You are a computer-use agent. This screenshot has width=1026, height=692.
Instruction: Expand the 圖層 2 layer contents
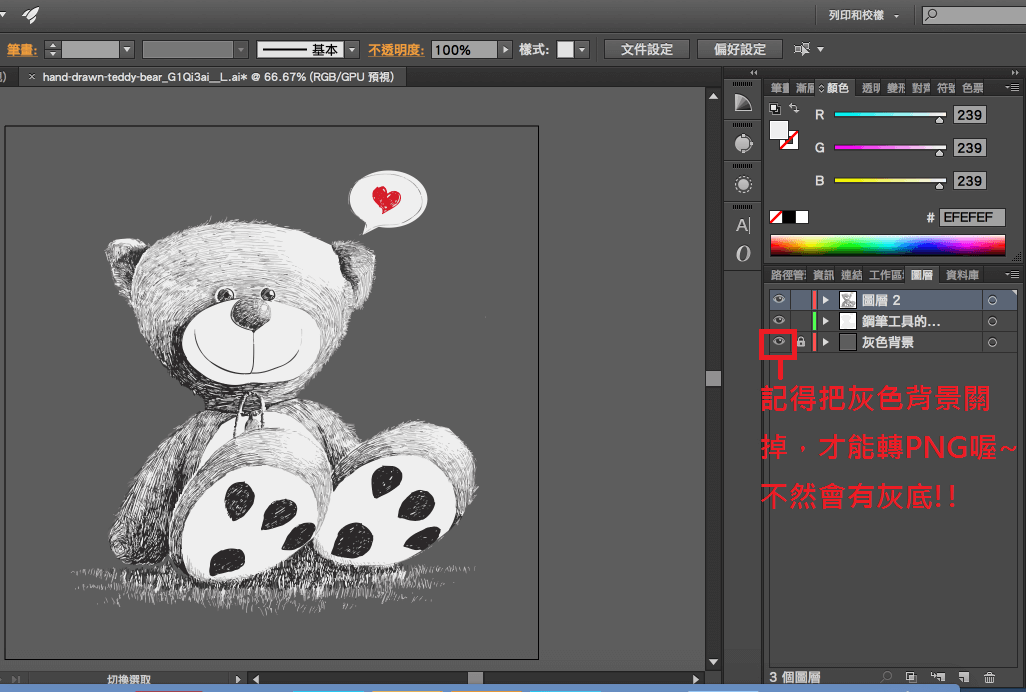click(x=826, y=300)
